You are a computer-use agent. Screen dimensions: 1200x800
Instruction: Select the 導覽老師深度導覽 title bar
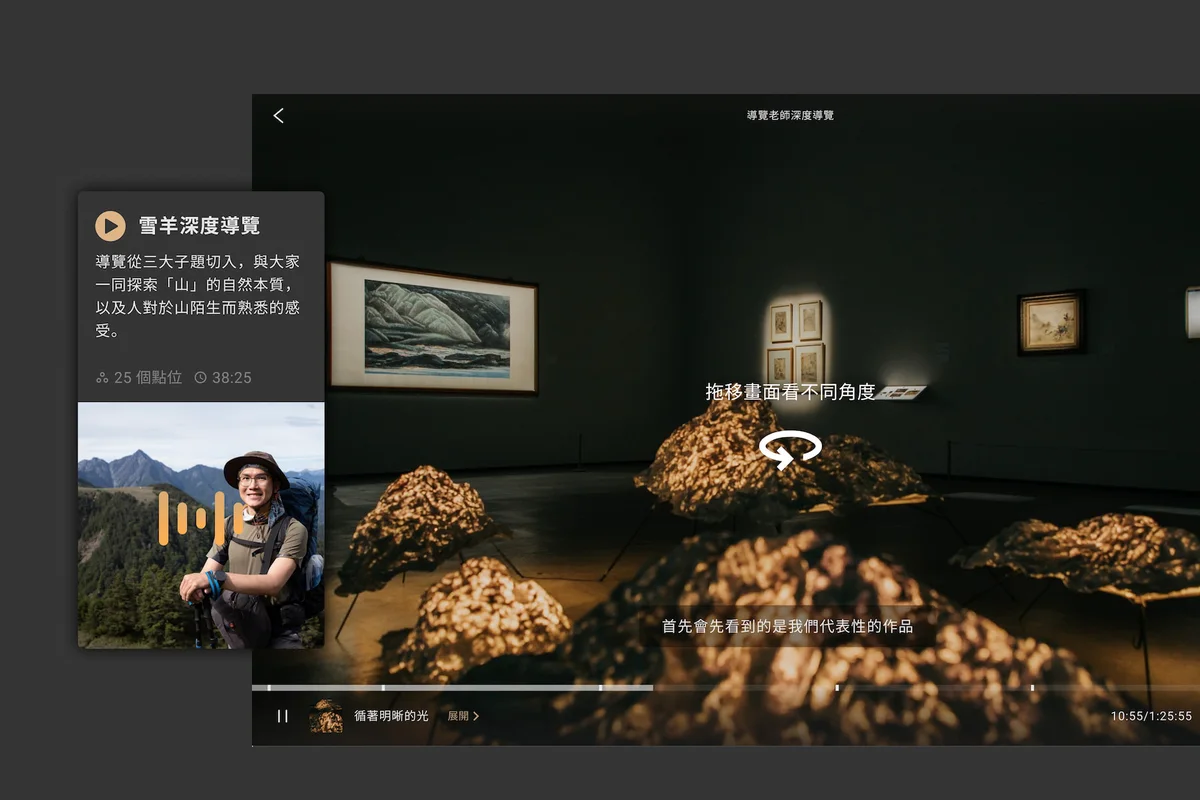click(x=789, y=116)
